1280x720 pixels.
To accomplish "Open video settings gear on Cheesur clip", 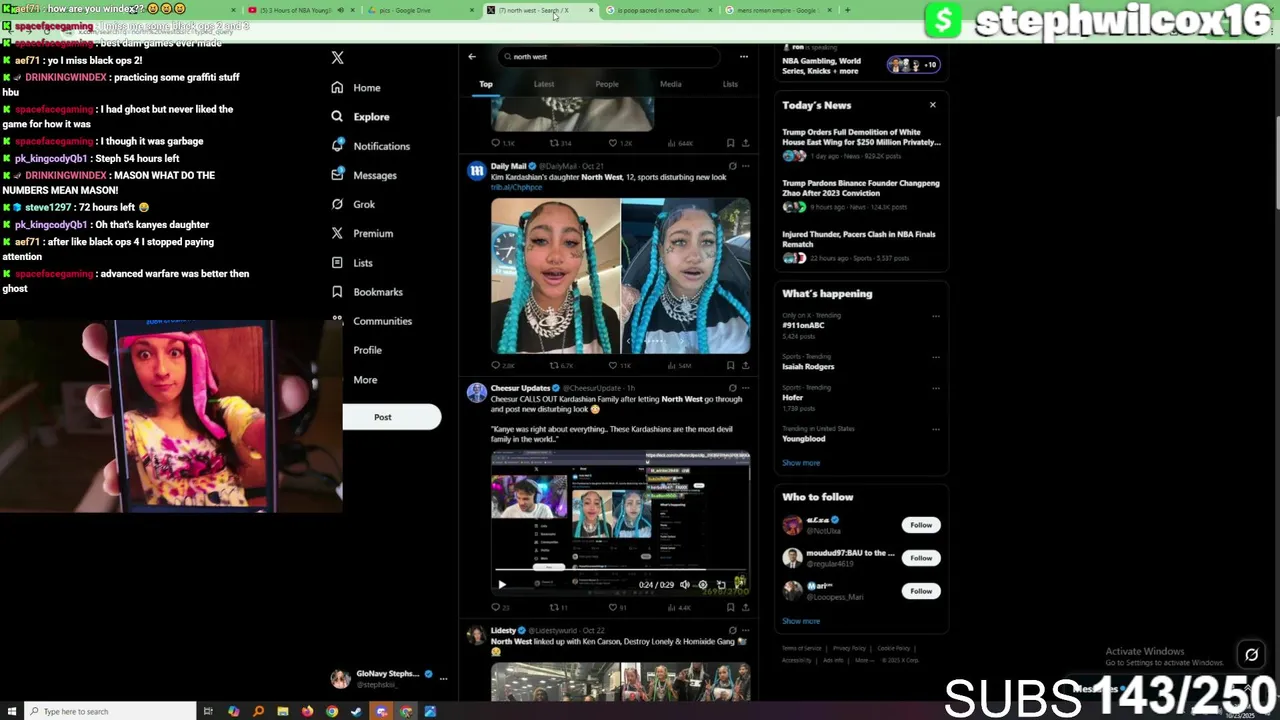I will point(702,585).
